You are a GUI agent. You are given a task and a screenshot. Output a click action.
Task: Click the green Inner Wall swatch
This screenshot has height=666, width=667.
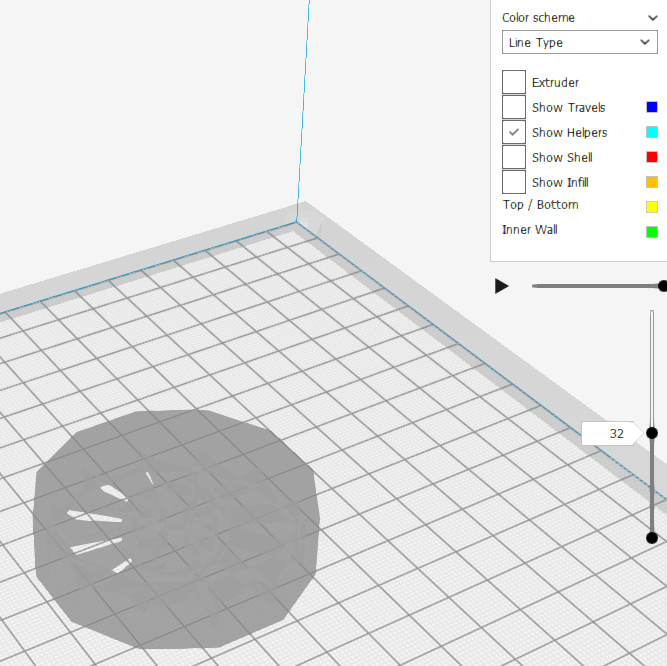click(652, 232)
